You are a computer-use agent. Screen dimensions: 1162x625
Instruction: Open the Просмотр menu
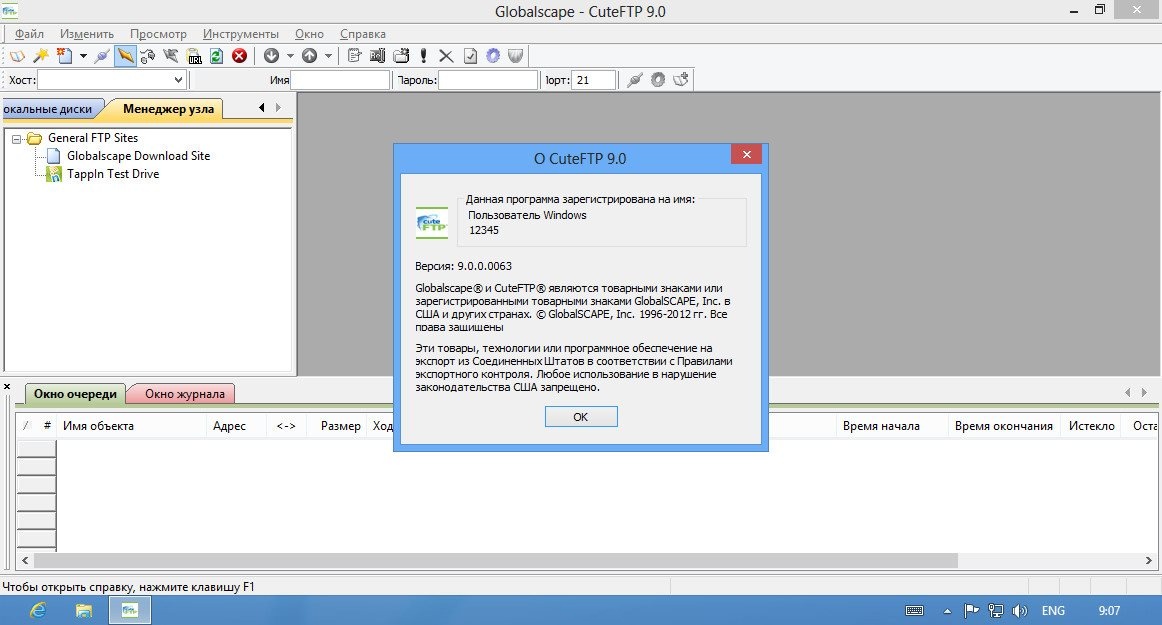point(158,33)
